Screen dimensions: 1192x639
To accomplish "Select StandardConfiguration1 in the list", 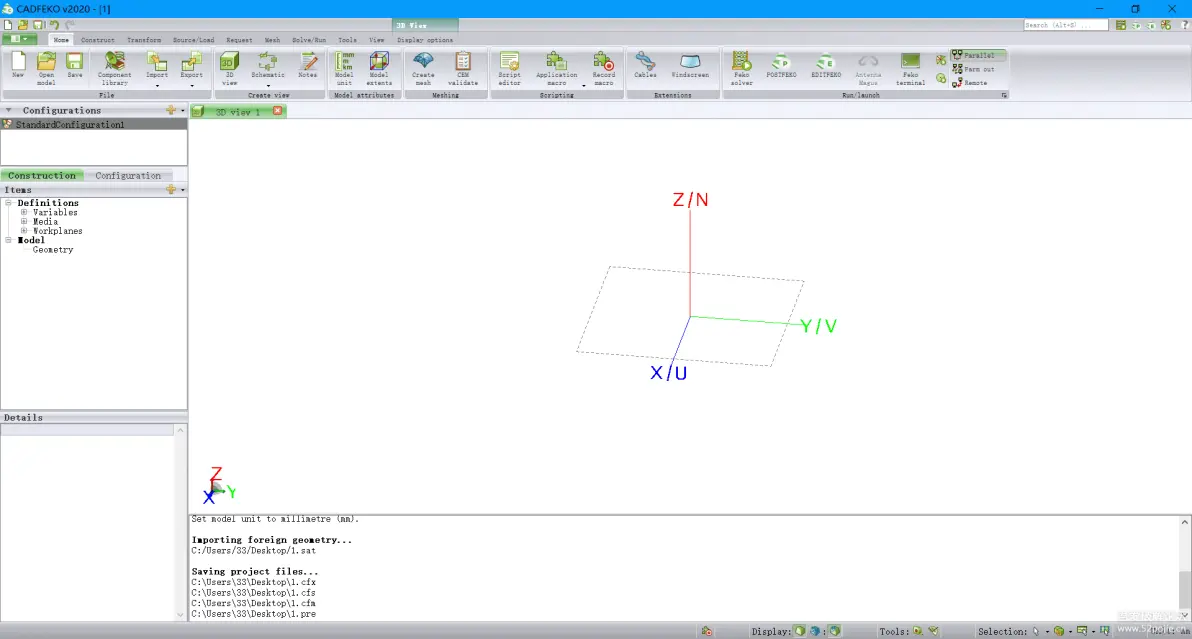I will coord(94,125).
